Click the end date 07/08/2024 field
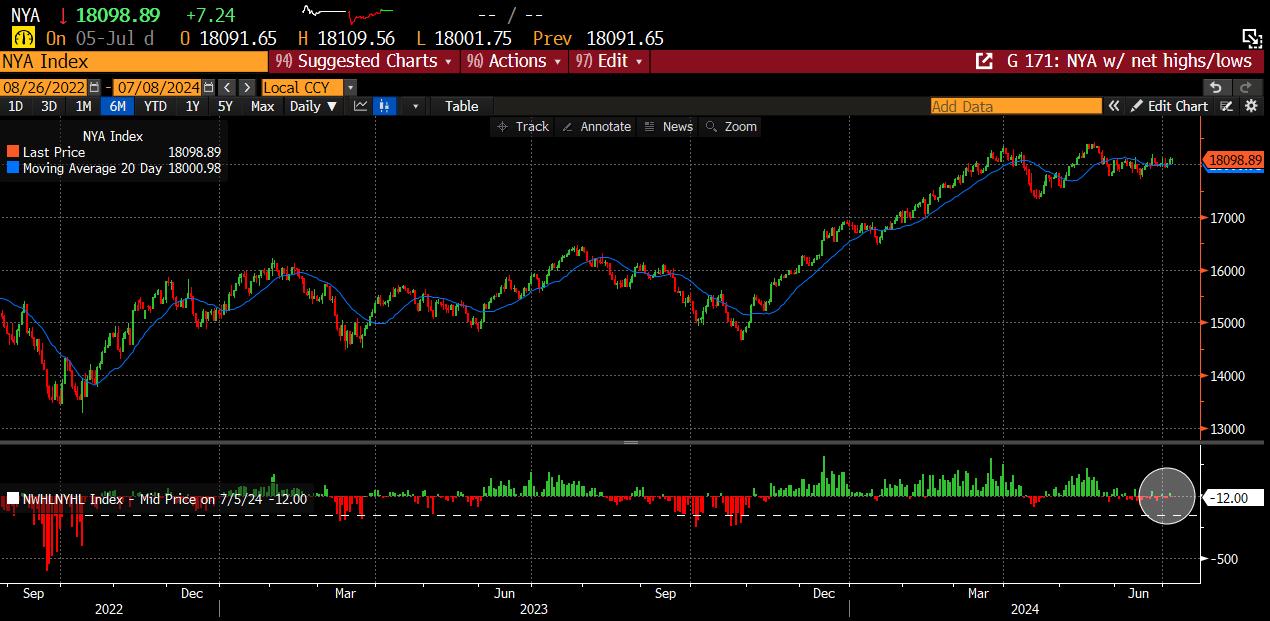1270x621 pixels. pyautogui.click(x=158, y=87)
